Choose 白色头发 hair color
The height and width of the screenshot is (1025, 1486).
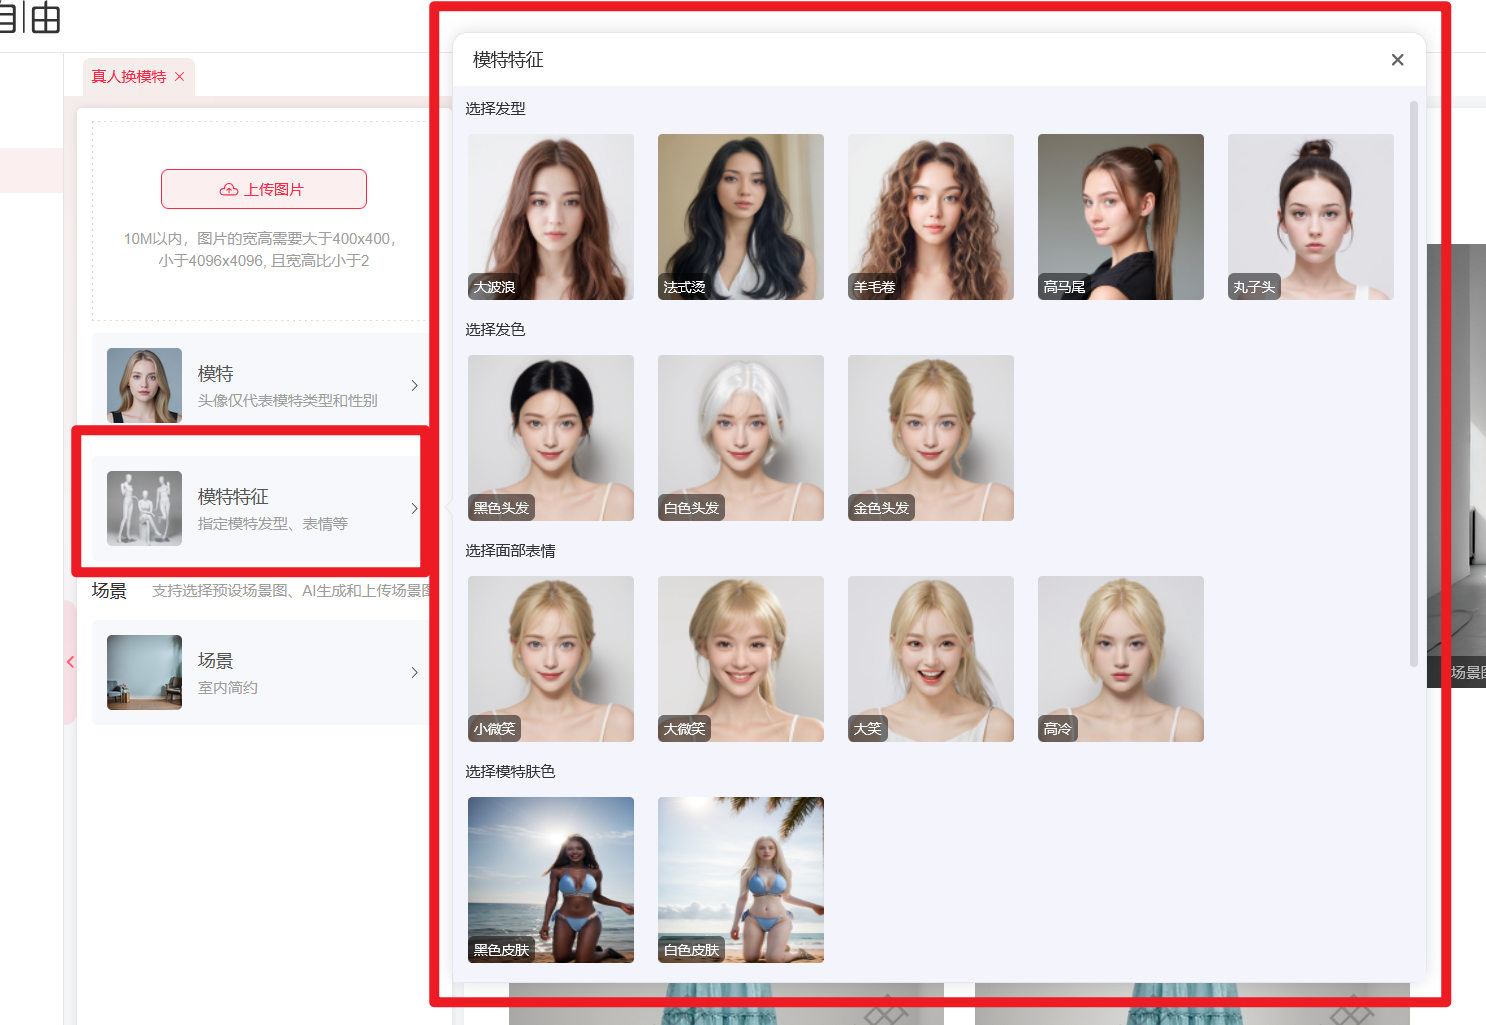point(741,438)
